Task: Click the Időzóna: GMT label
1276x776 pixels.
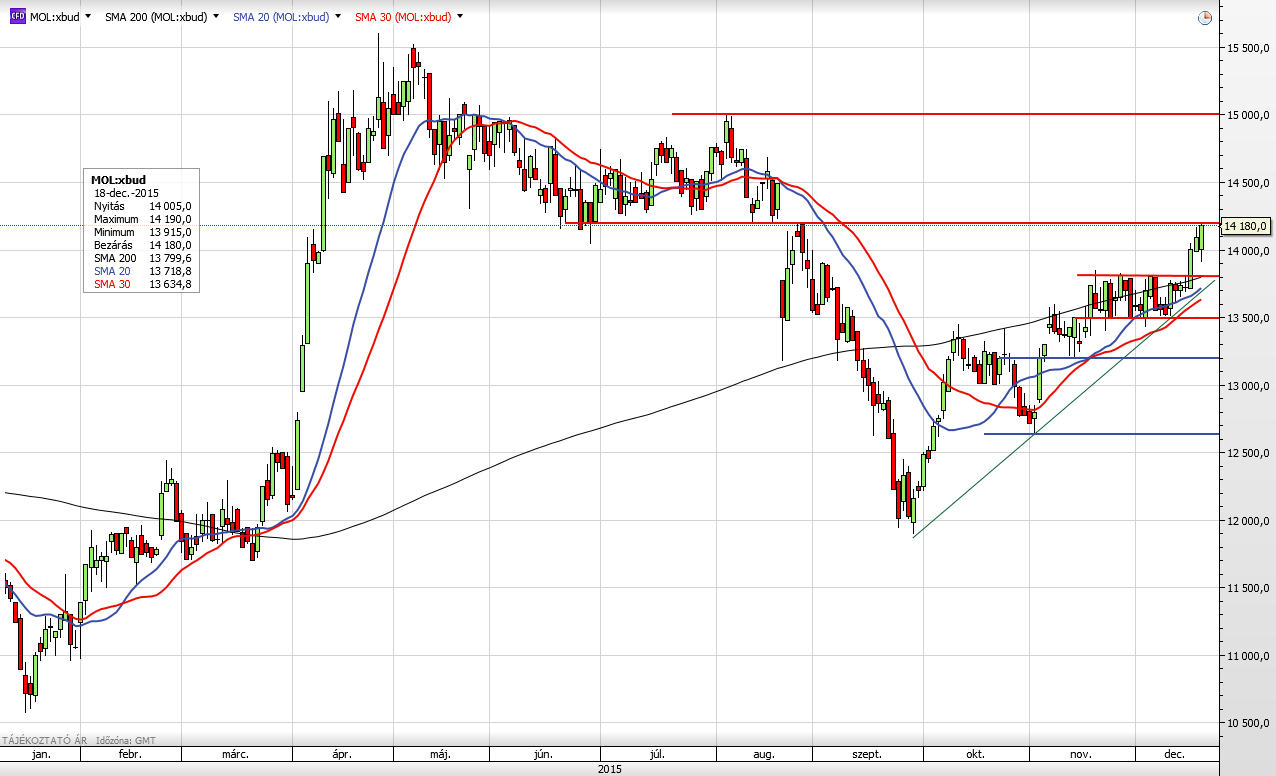Action: pyautogui.click(x=126, y=741)
